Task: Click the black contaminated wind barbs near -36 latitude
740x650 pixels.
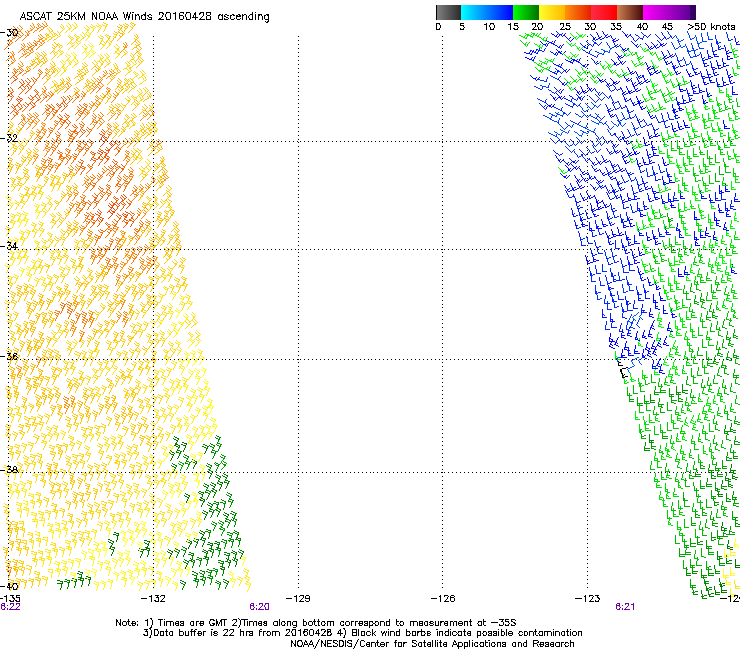Action: [623, 368]
